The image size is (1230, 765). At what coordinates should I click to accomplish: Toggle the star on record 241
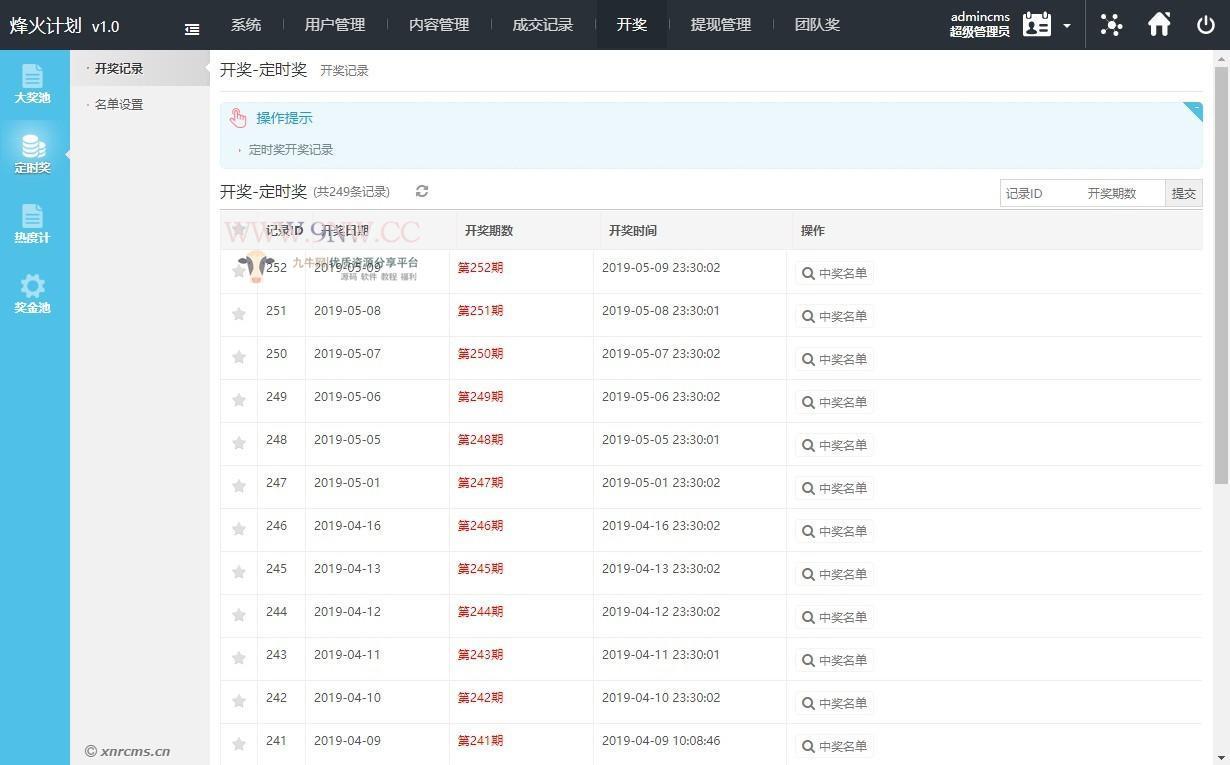click(239, 744)
